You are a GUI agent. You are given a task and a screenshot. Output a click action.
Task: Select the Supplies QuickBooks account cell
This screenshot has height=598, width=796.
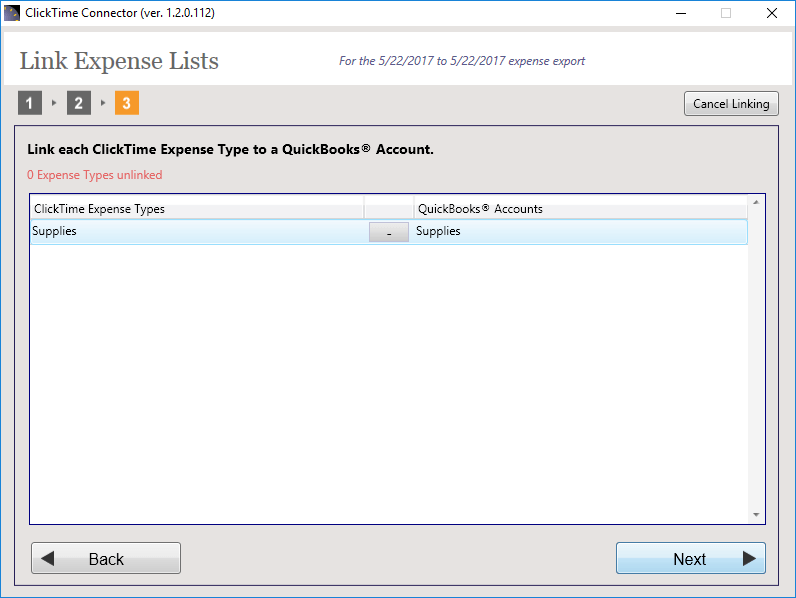tap(580, 231)
